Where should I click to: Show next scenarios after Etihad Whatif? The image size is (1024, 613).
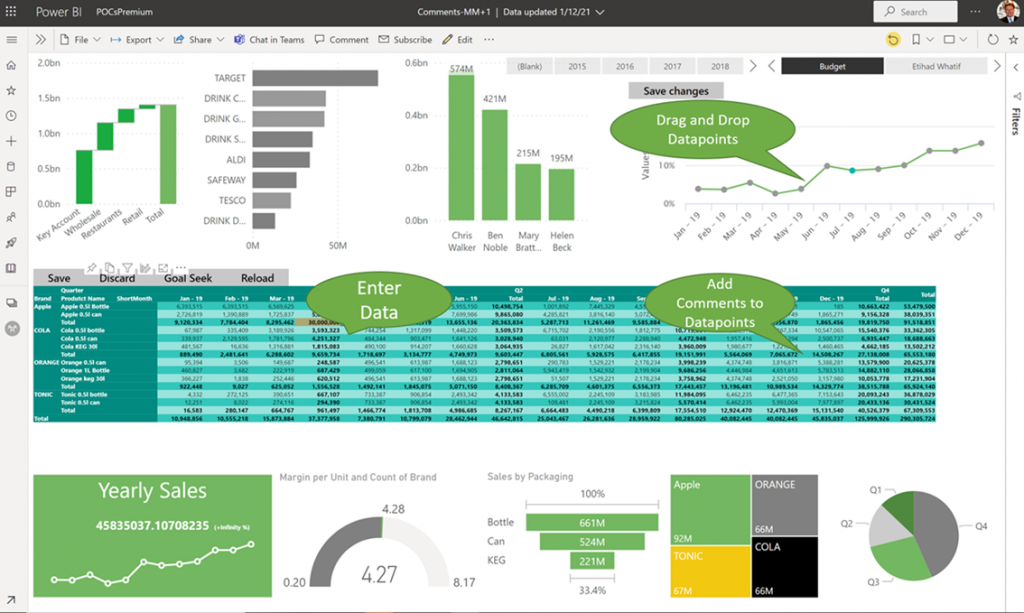[x=997, y=66]
